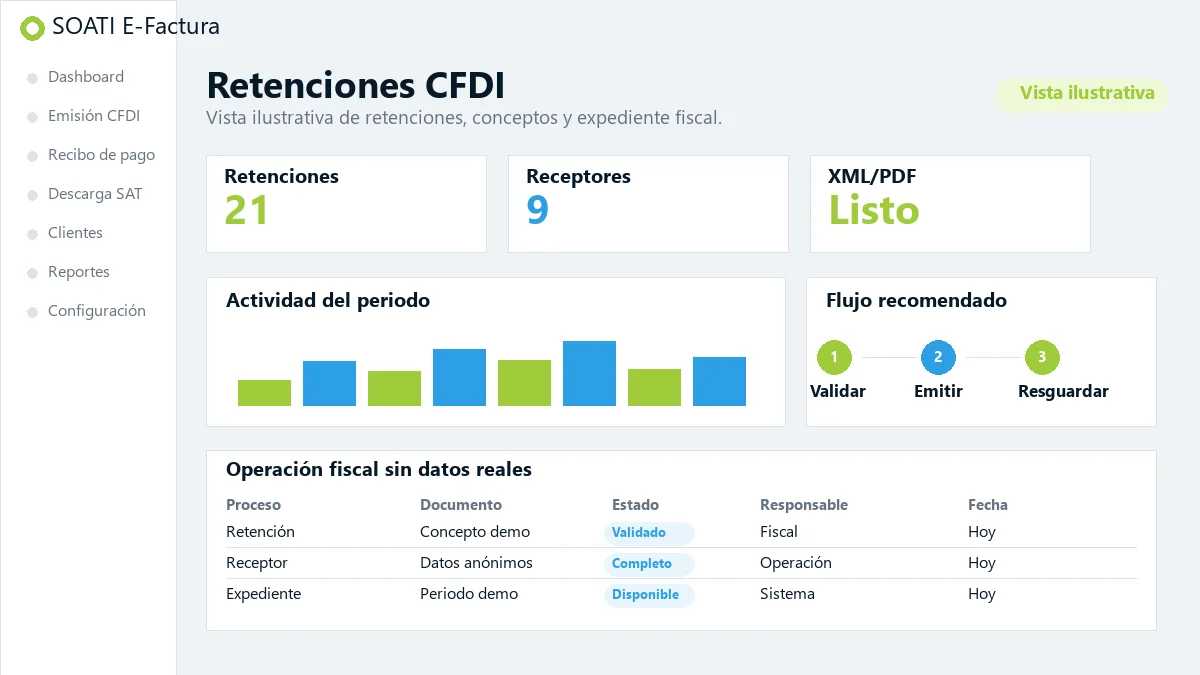Click the Concepto demo document cell
The image size is (1200, 675).
(475, 532)
